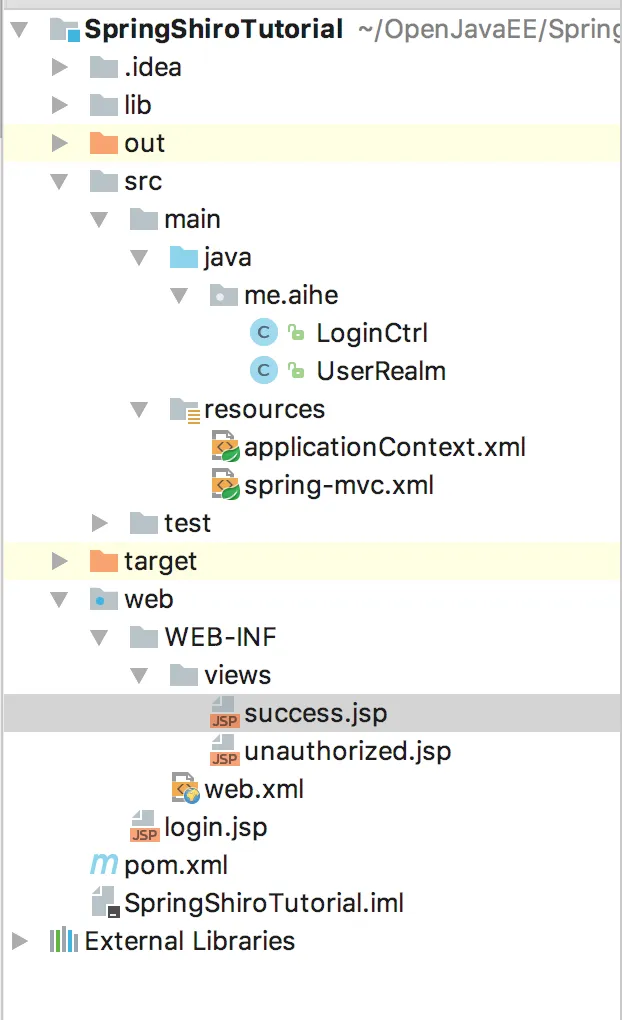Collapse the WEB-INF folder

click(x=100, y=637)
